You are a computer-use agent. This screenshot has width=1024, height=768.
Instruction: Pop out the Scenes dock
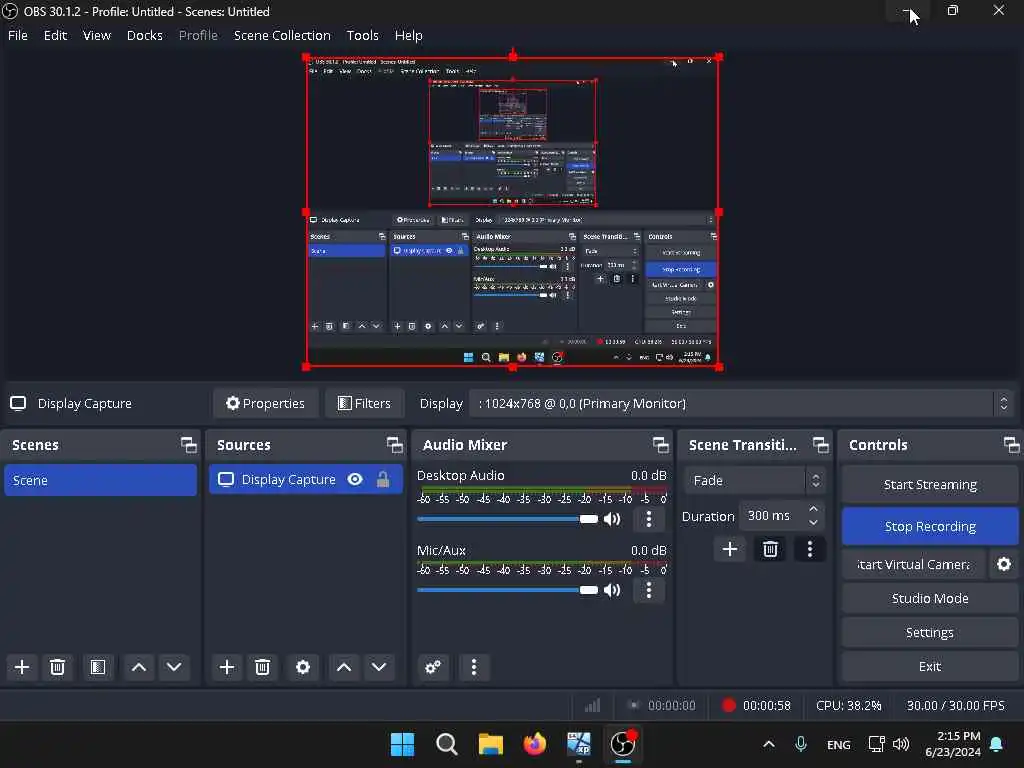[189, 445]
